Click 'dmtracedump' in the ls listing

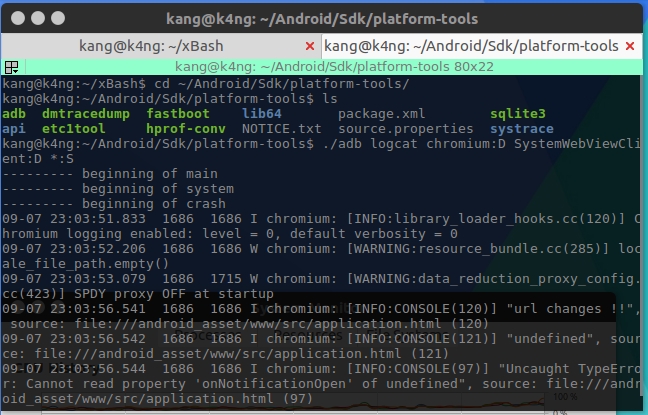86,114
